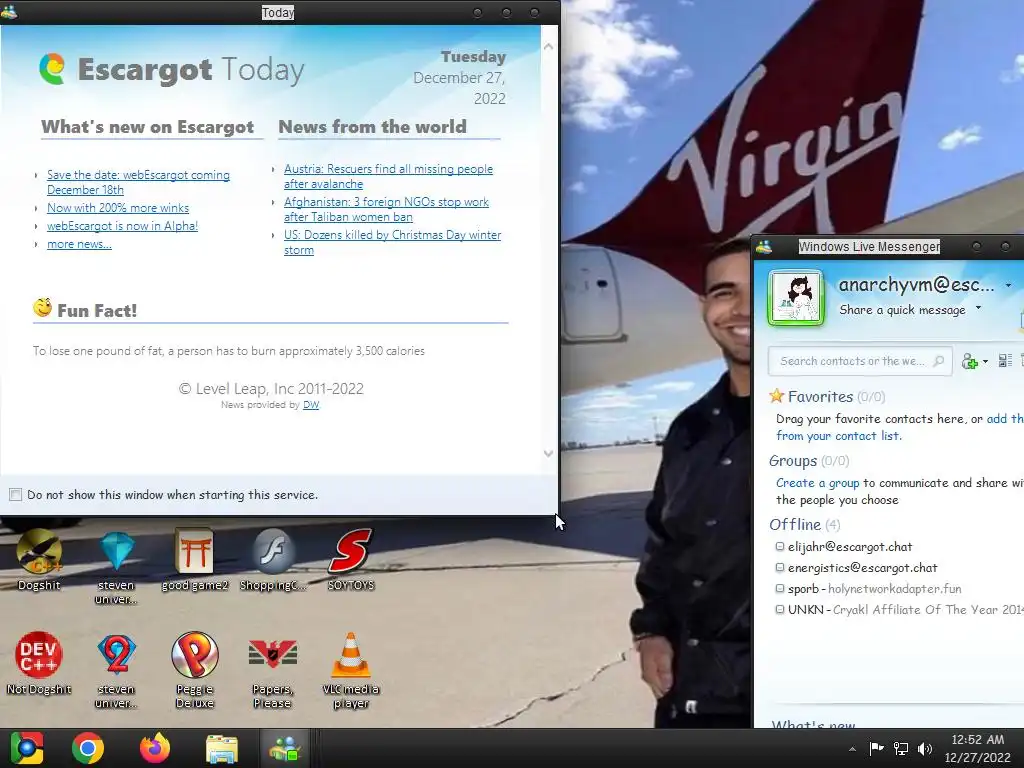The image size is (1024, 768).
Task: Open the steven univer... icon with number 2
Action: click(x=116, y=670)
